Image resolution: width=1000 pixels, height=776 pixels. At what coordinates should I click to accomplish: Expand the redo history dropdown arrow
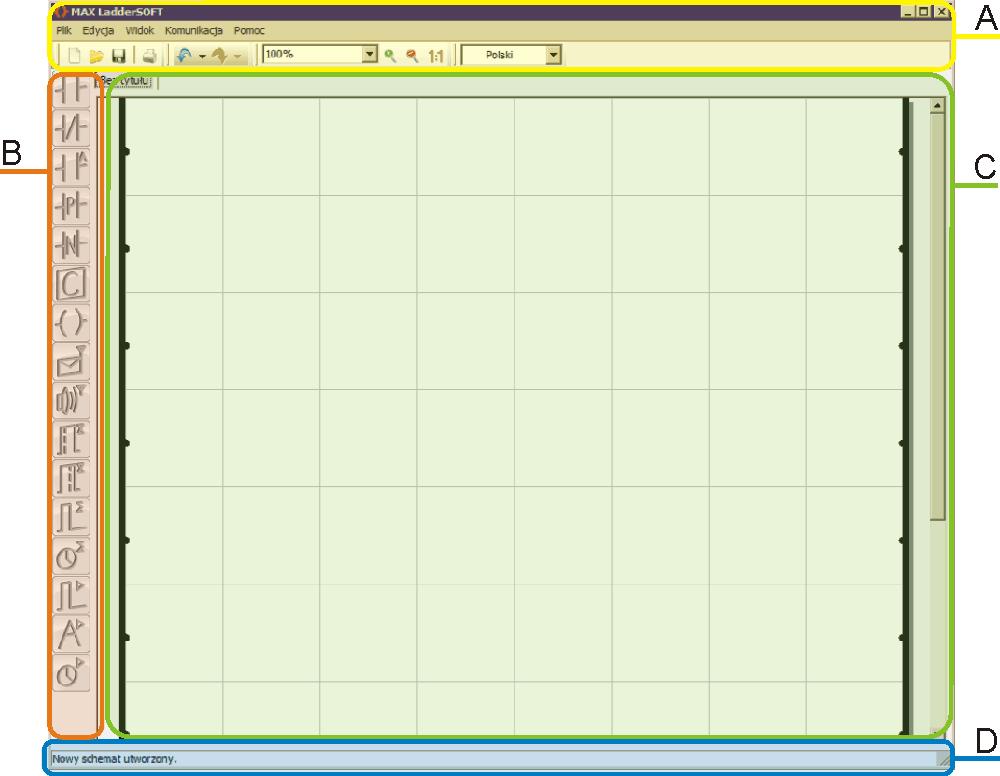[x=237, y=57]
